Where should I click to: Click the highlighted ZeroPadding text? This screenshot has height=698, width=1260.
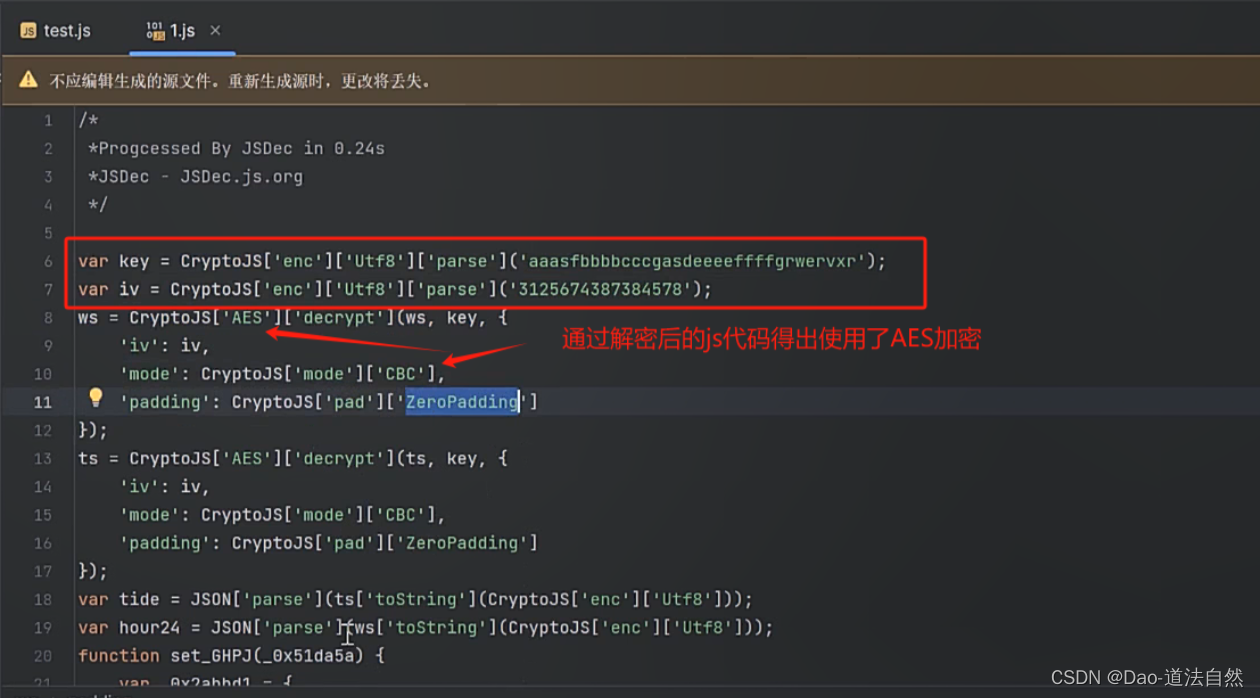(x=461, y=401)
